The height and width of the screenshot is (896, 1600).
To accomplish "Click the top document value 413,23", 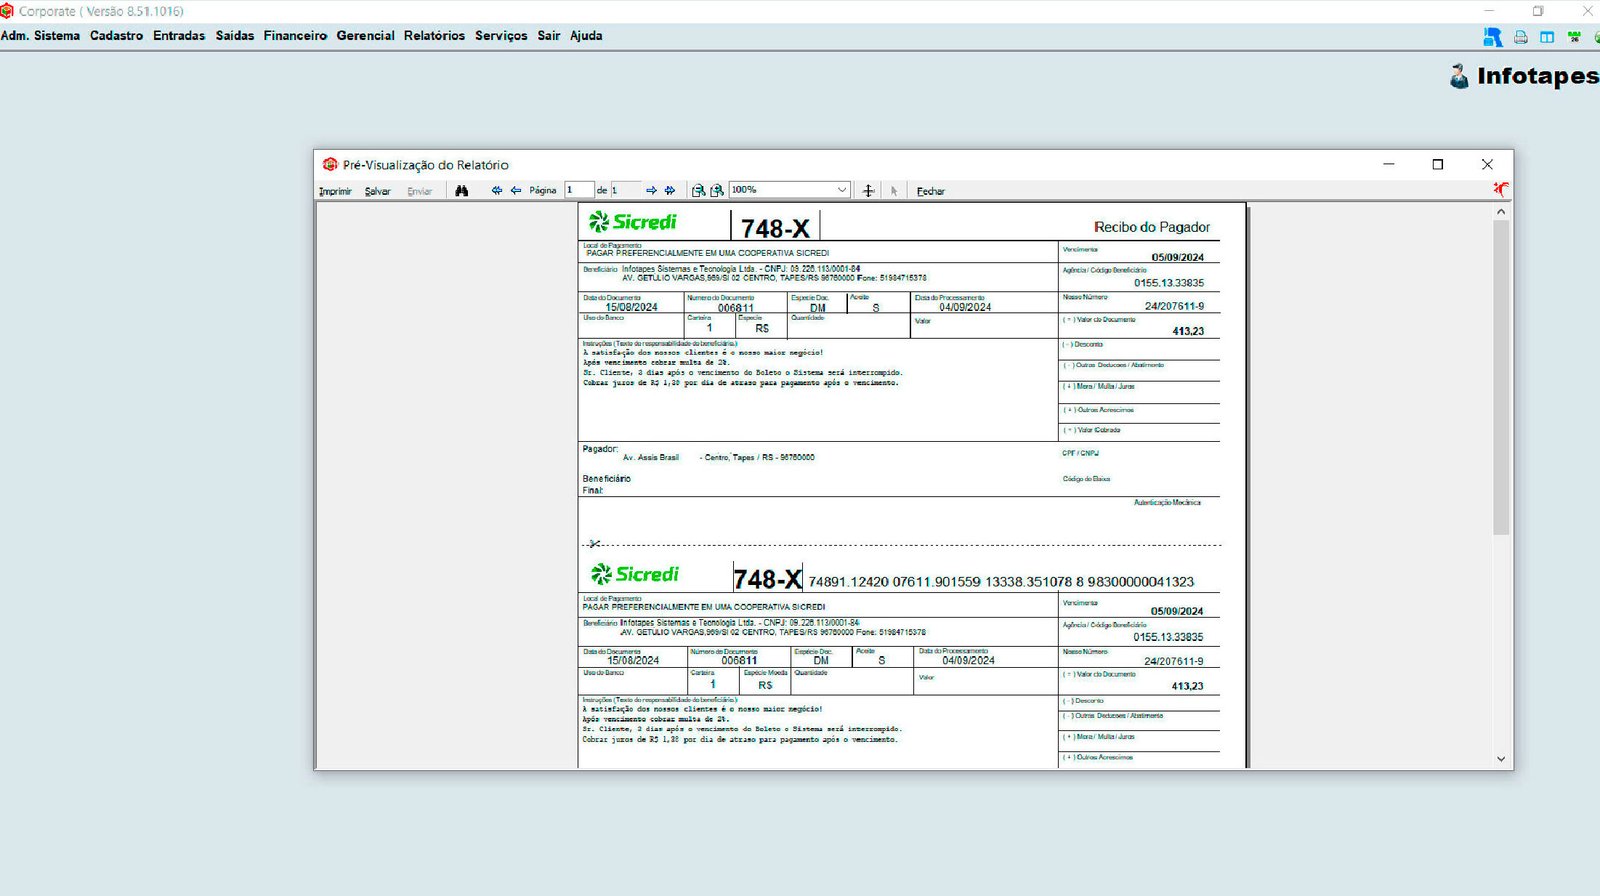I will pyautogui.click(x=1188, y=331).
